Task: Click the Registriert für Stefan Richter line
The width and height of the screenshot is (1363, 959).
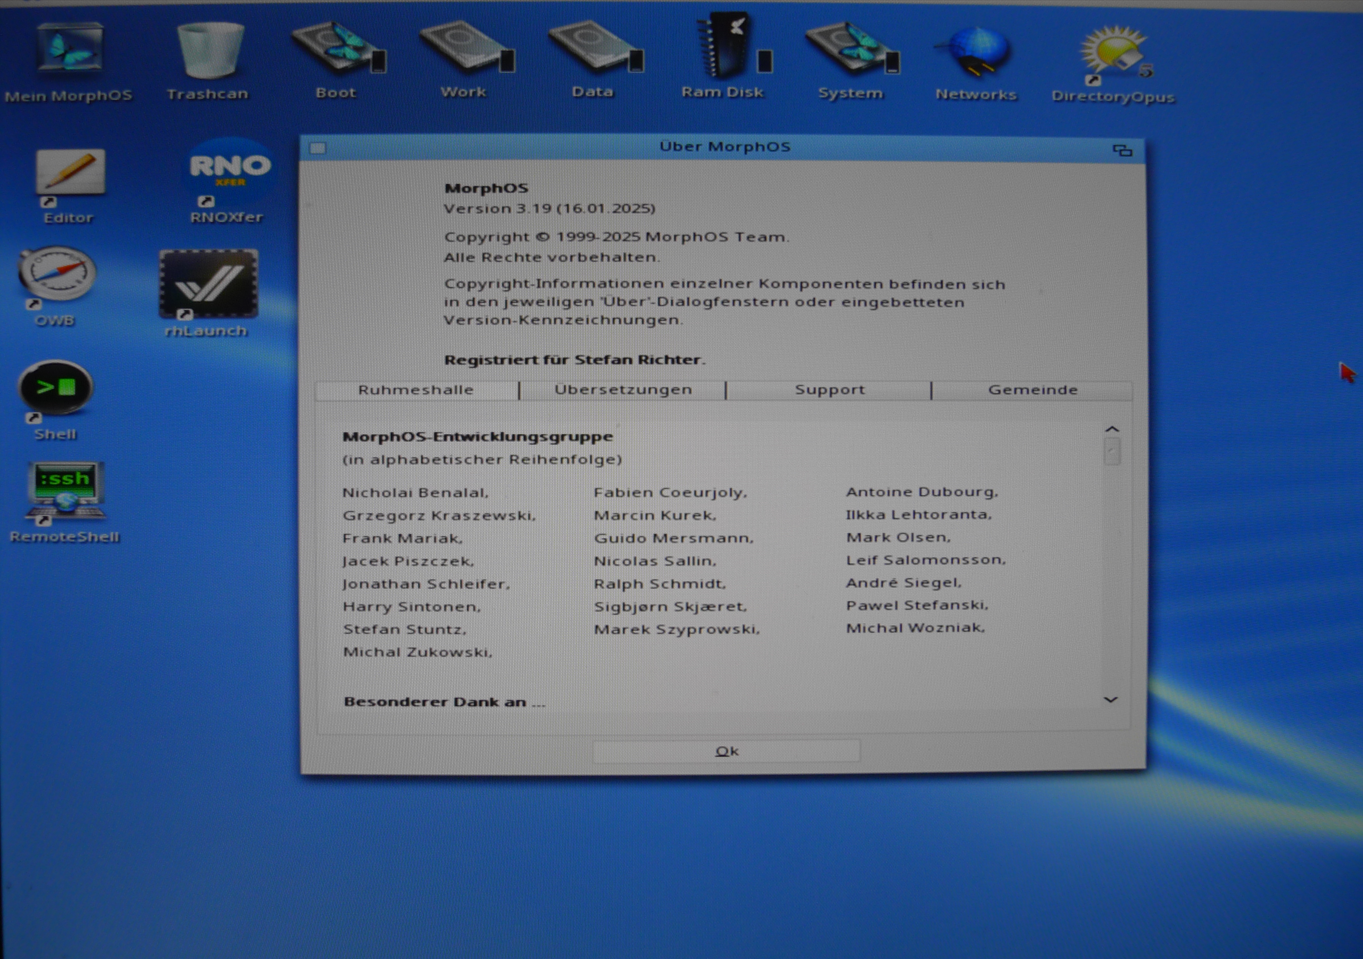Action: (574, 360)
